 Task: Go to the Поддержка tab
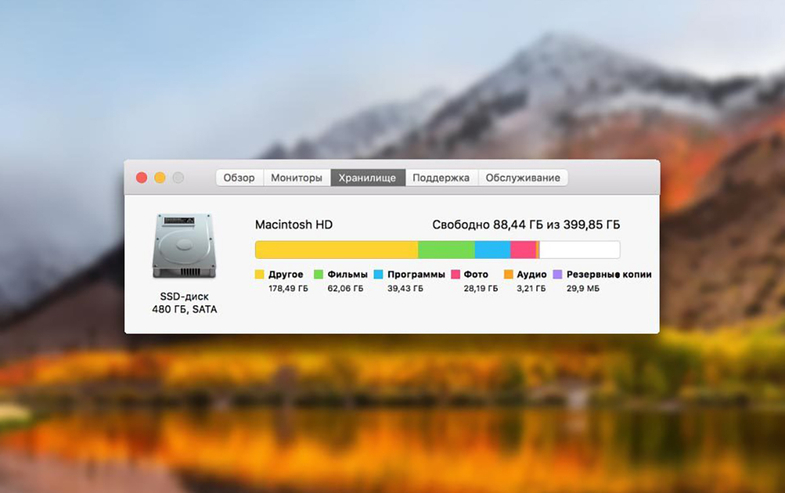click(x=441, y=178)
